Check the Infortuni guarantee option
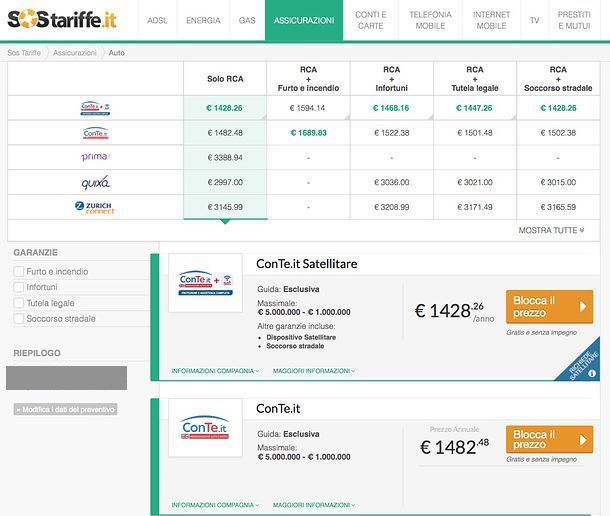 pos(19,287)
